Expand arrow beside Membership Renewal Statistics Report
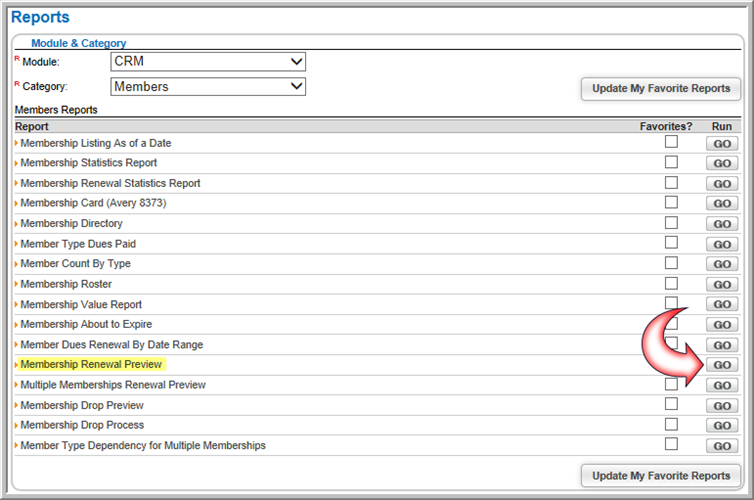 [16, 183]
